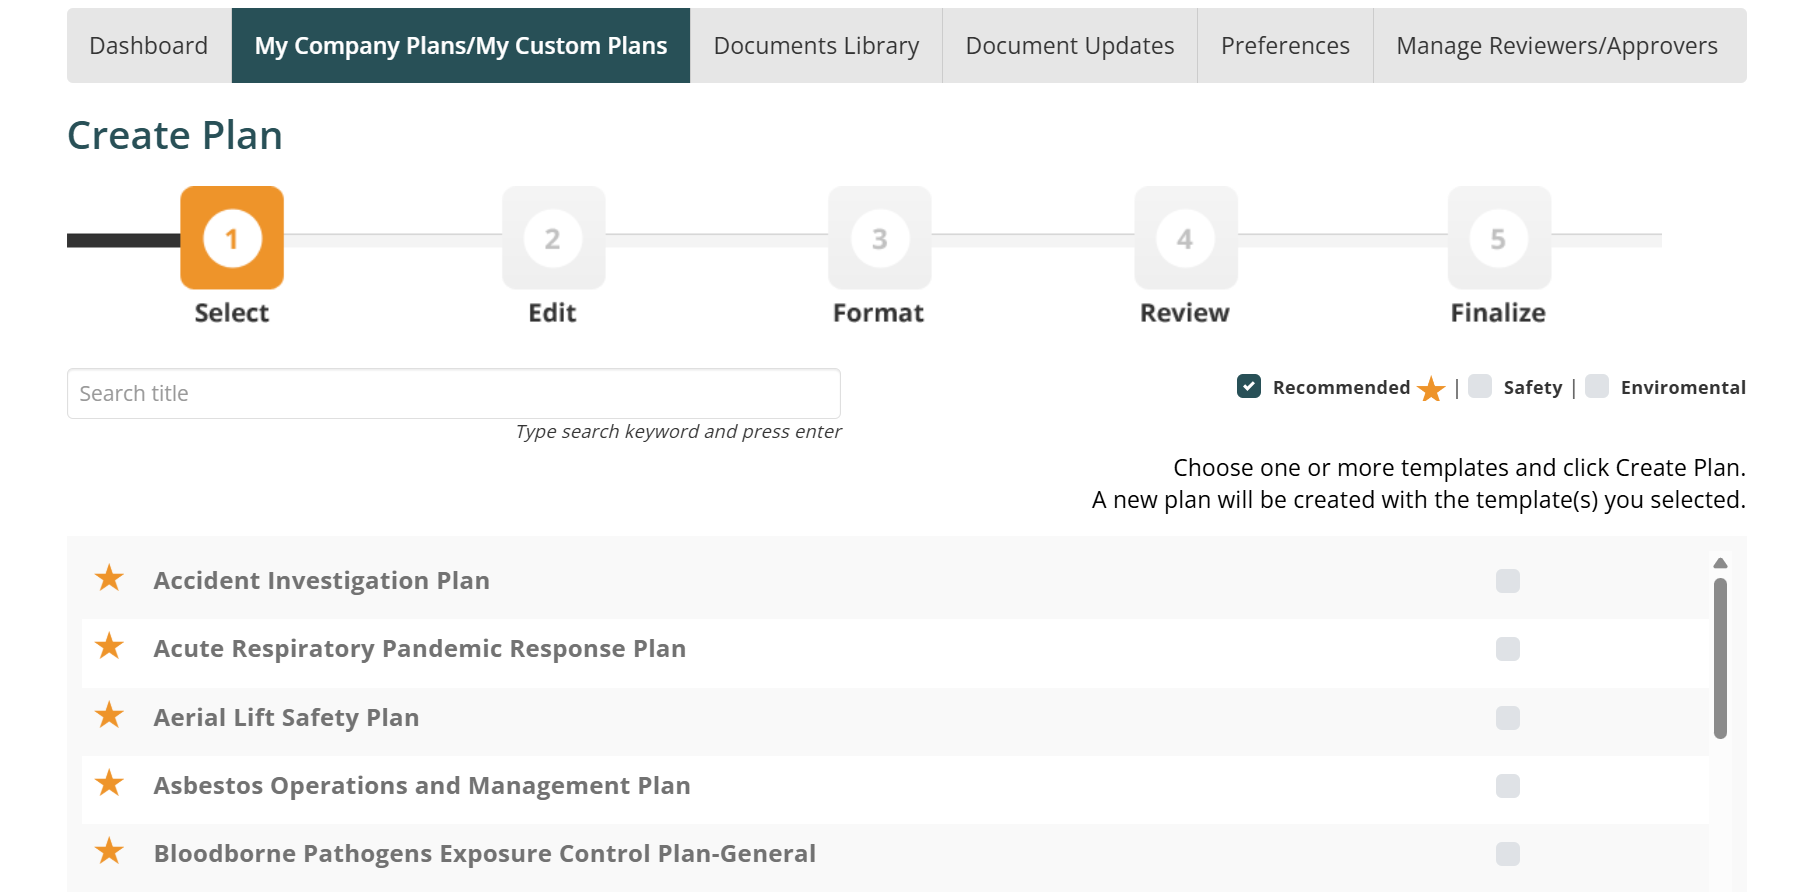Click step 3 Format icon
This screenshot has width=1798, height=892.
(880, 238)
